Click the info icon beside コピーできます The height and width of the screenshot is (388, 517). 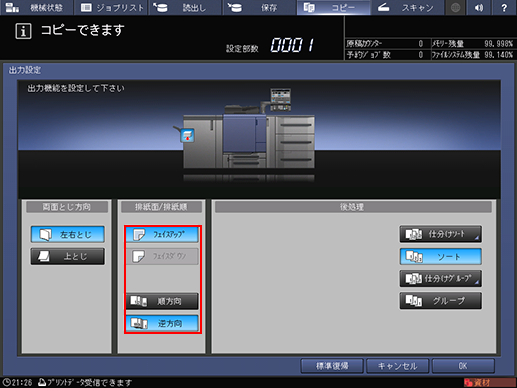pos(23,31)
